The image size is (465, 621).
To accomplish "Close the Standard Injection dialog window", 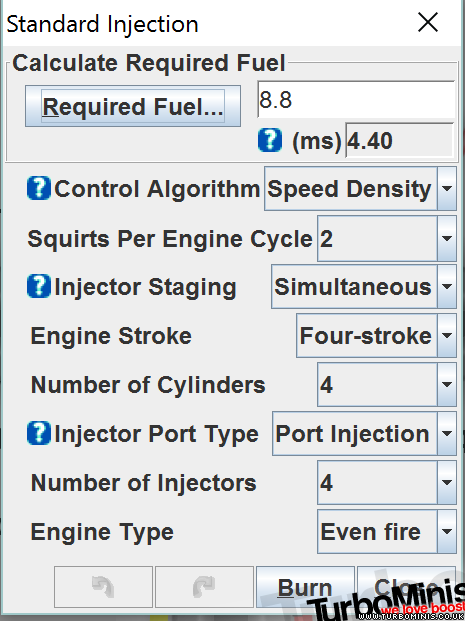I will pos(428,22).
